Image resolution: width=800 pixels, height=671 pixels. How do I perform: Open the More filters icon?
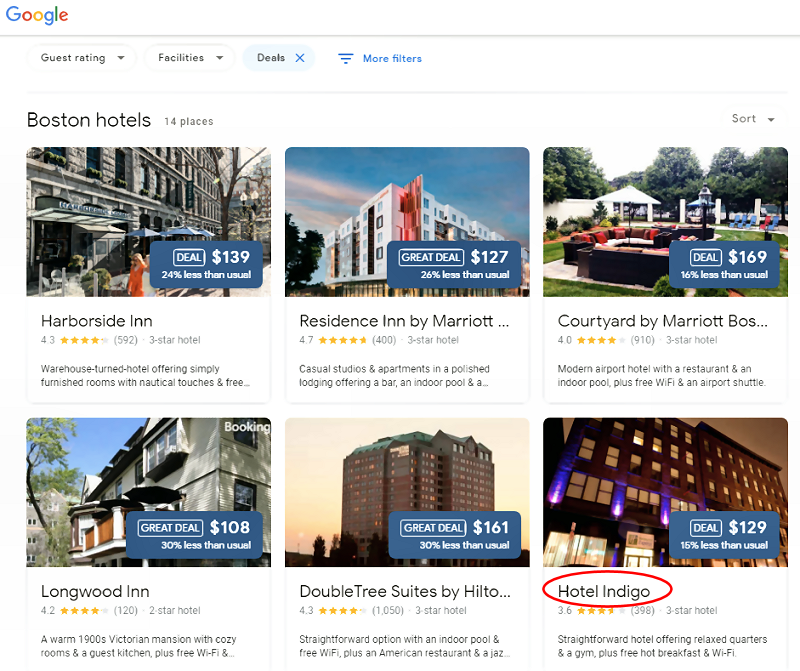coord(345,59)
